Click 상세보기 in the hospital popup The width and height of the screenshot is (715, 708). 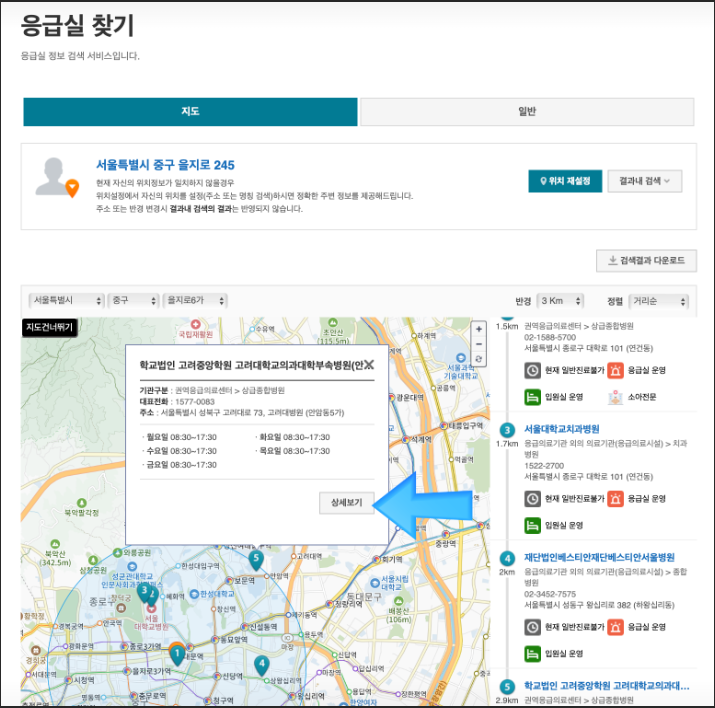pos(346,503)
